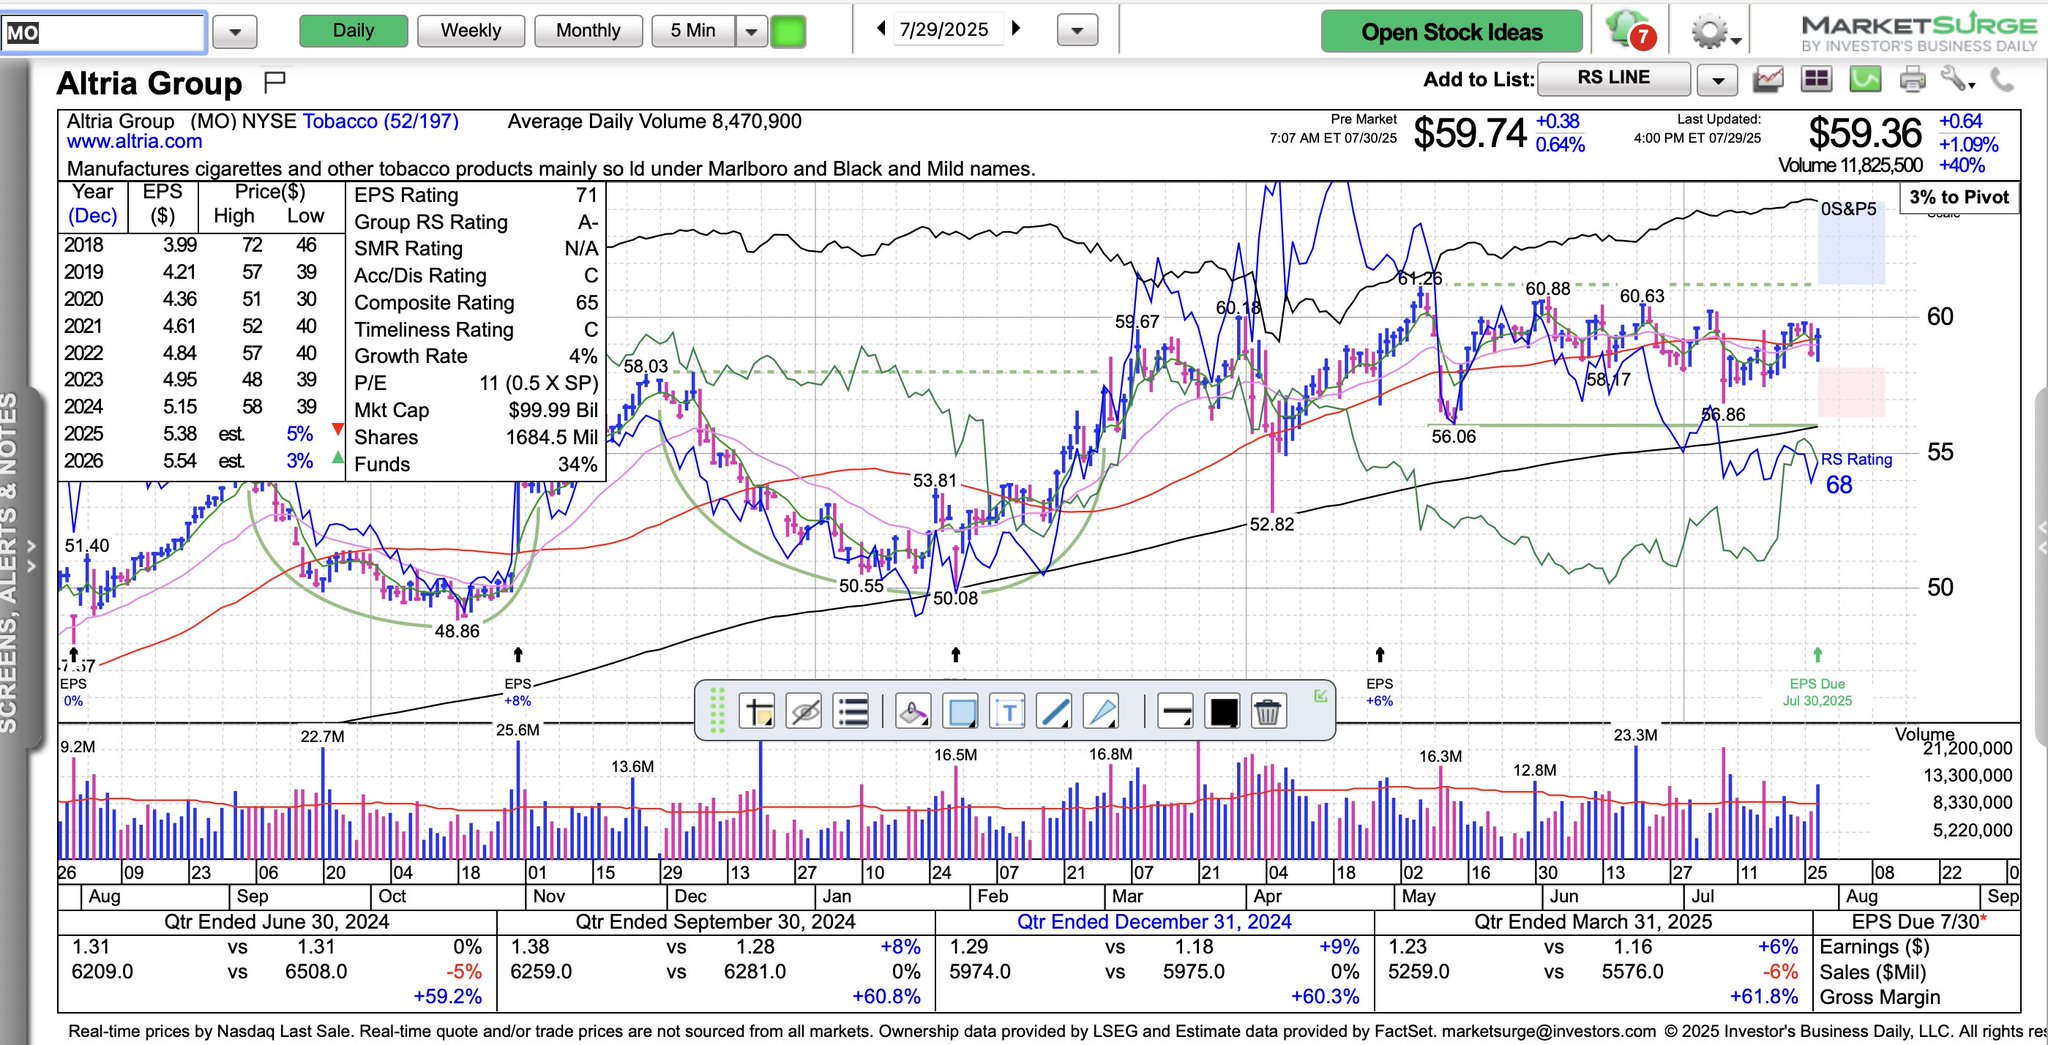Select the stamp marker tool
This screenshot has width=2048, height=1045.
point(913,712)
